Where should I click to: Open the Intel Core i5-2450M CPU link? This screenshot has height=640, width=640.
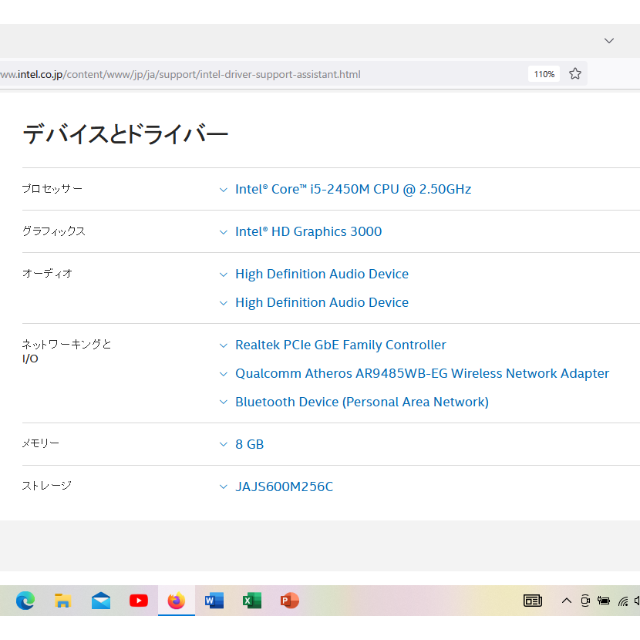353,189
